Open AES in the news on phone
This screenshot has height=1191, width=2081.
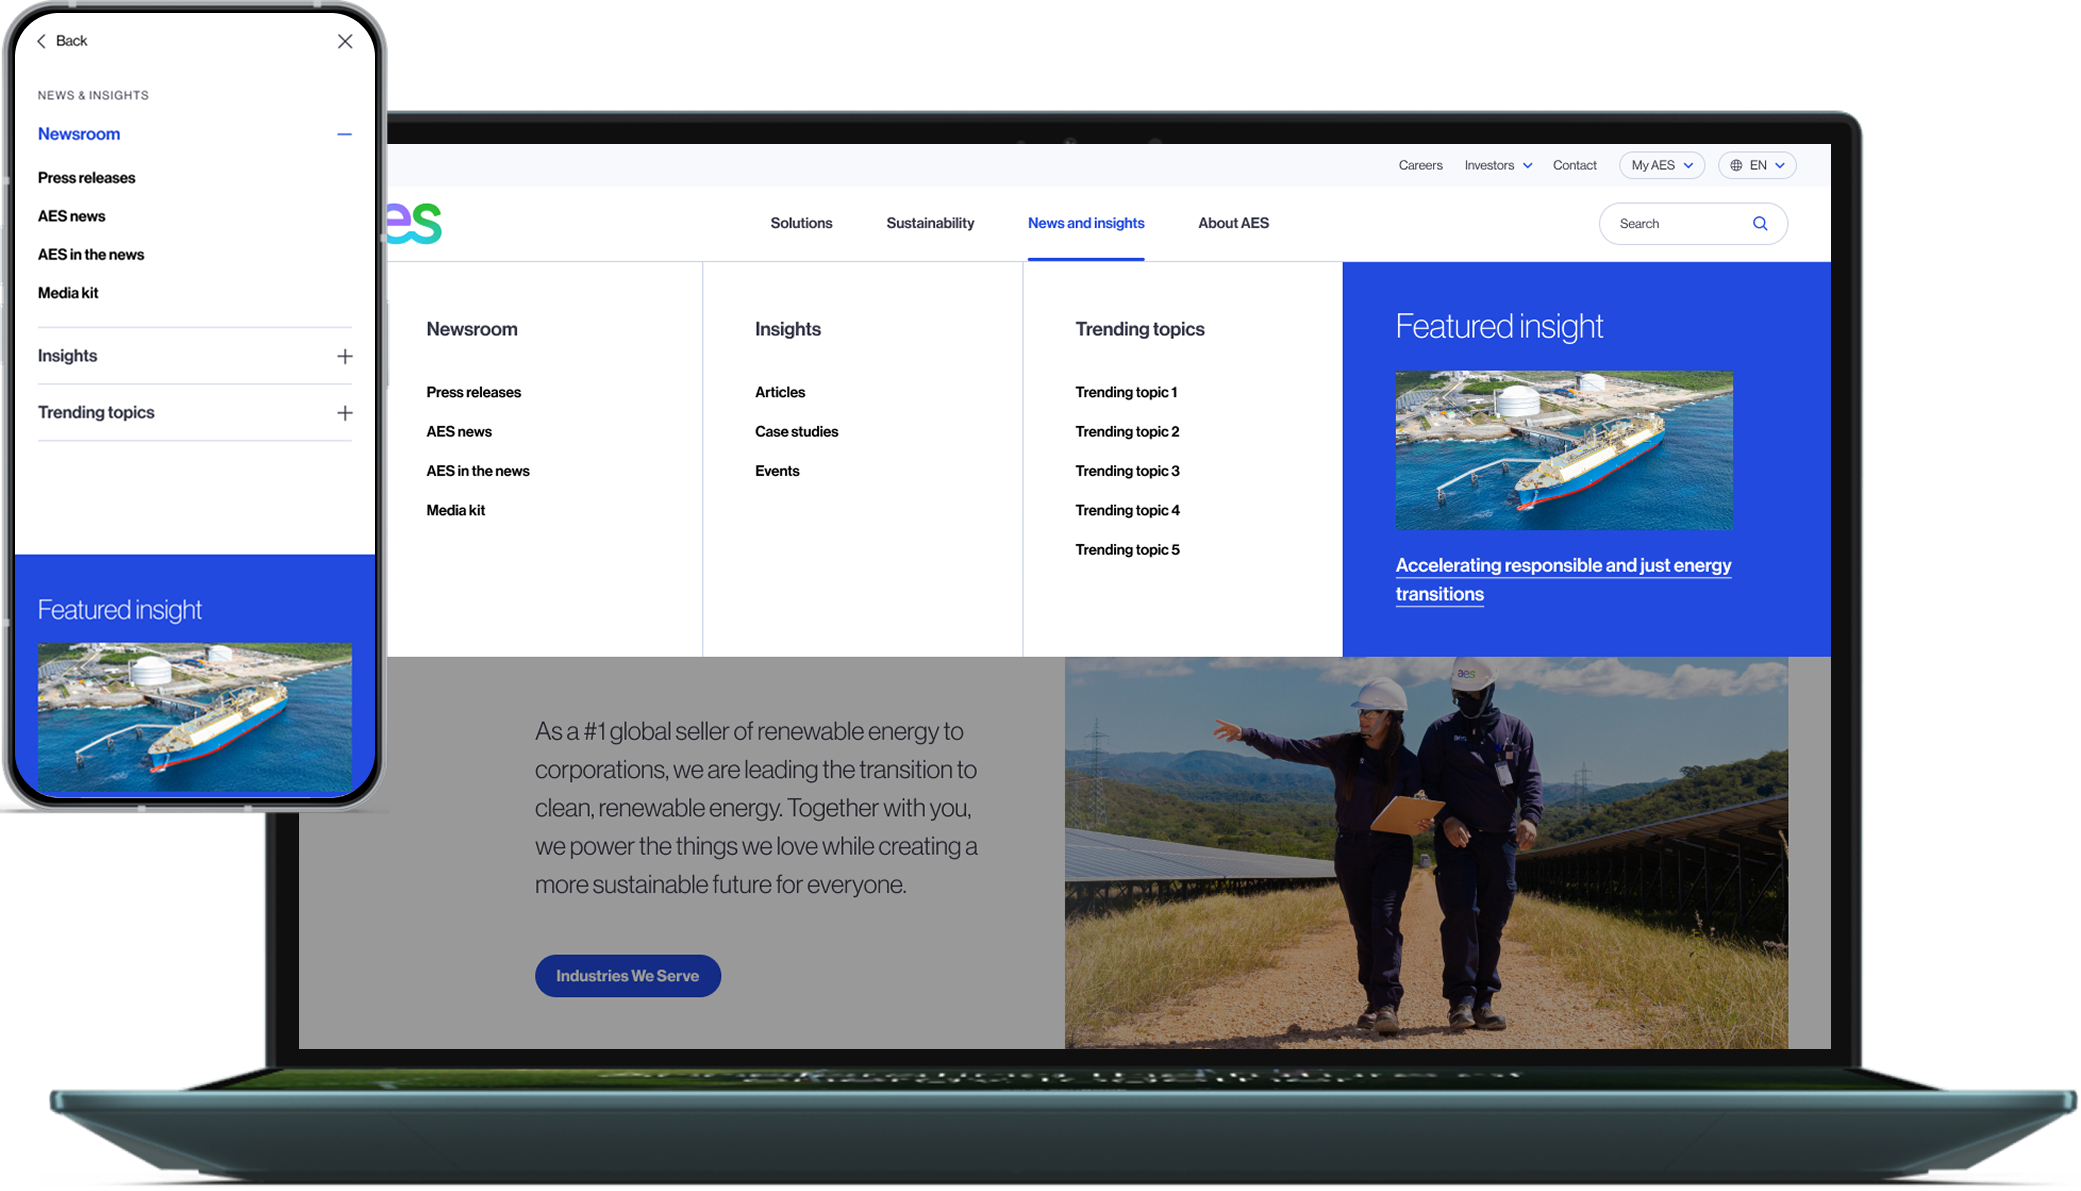(91, 255)
